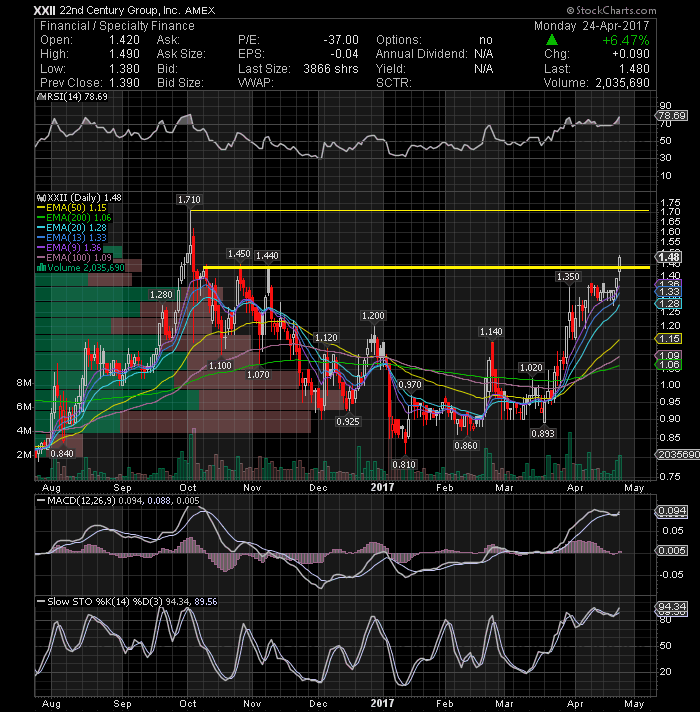700x712 pixels.
Task: Click the Chg value +0.090
Action: [631, 54]
